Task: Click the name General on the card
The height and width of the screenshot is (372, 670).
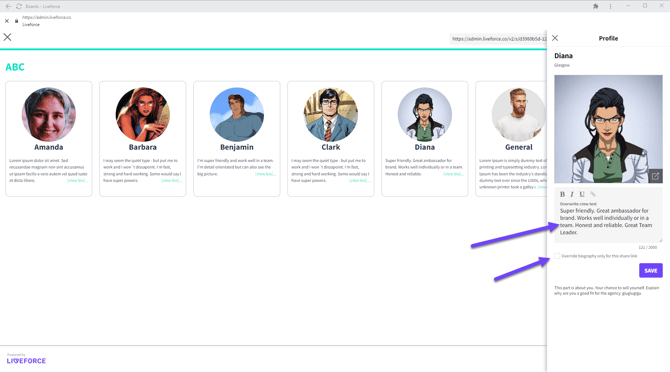Action: [x=519, y=147]
